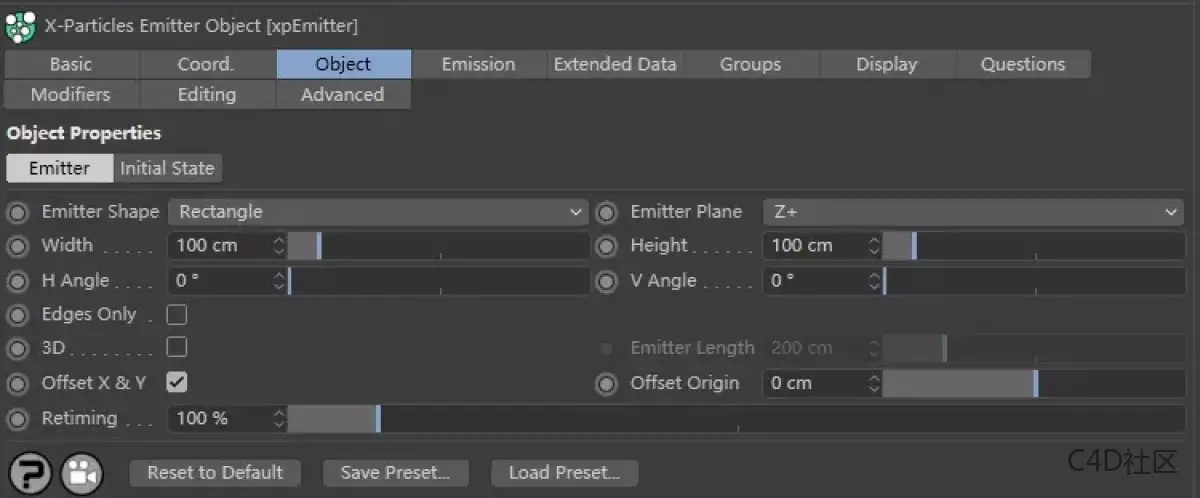Click the video camera tutorial icon

[x=82, y=473]
